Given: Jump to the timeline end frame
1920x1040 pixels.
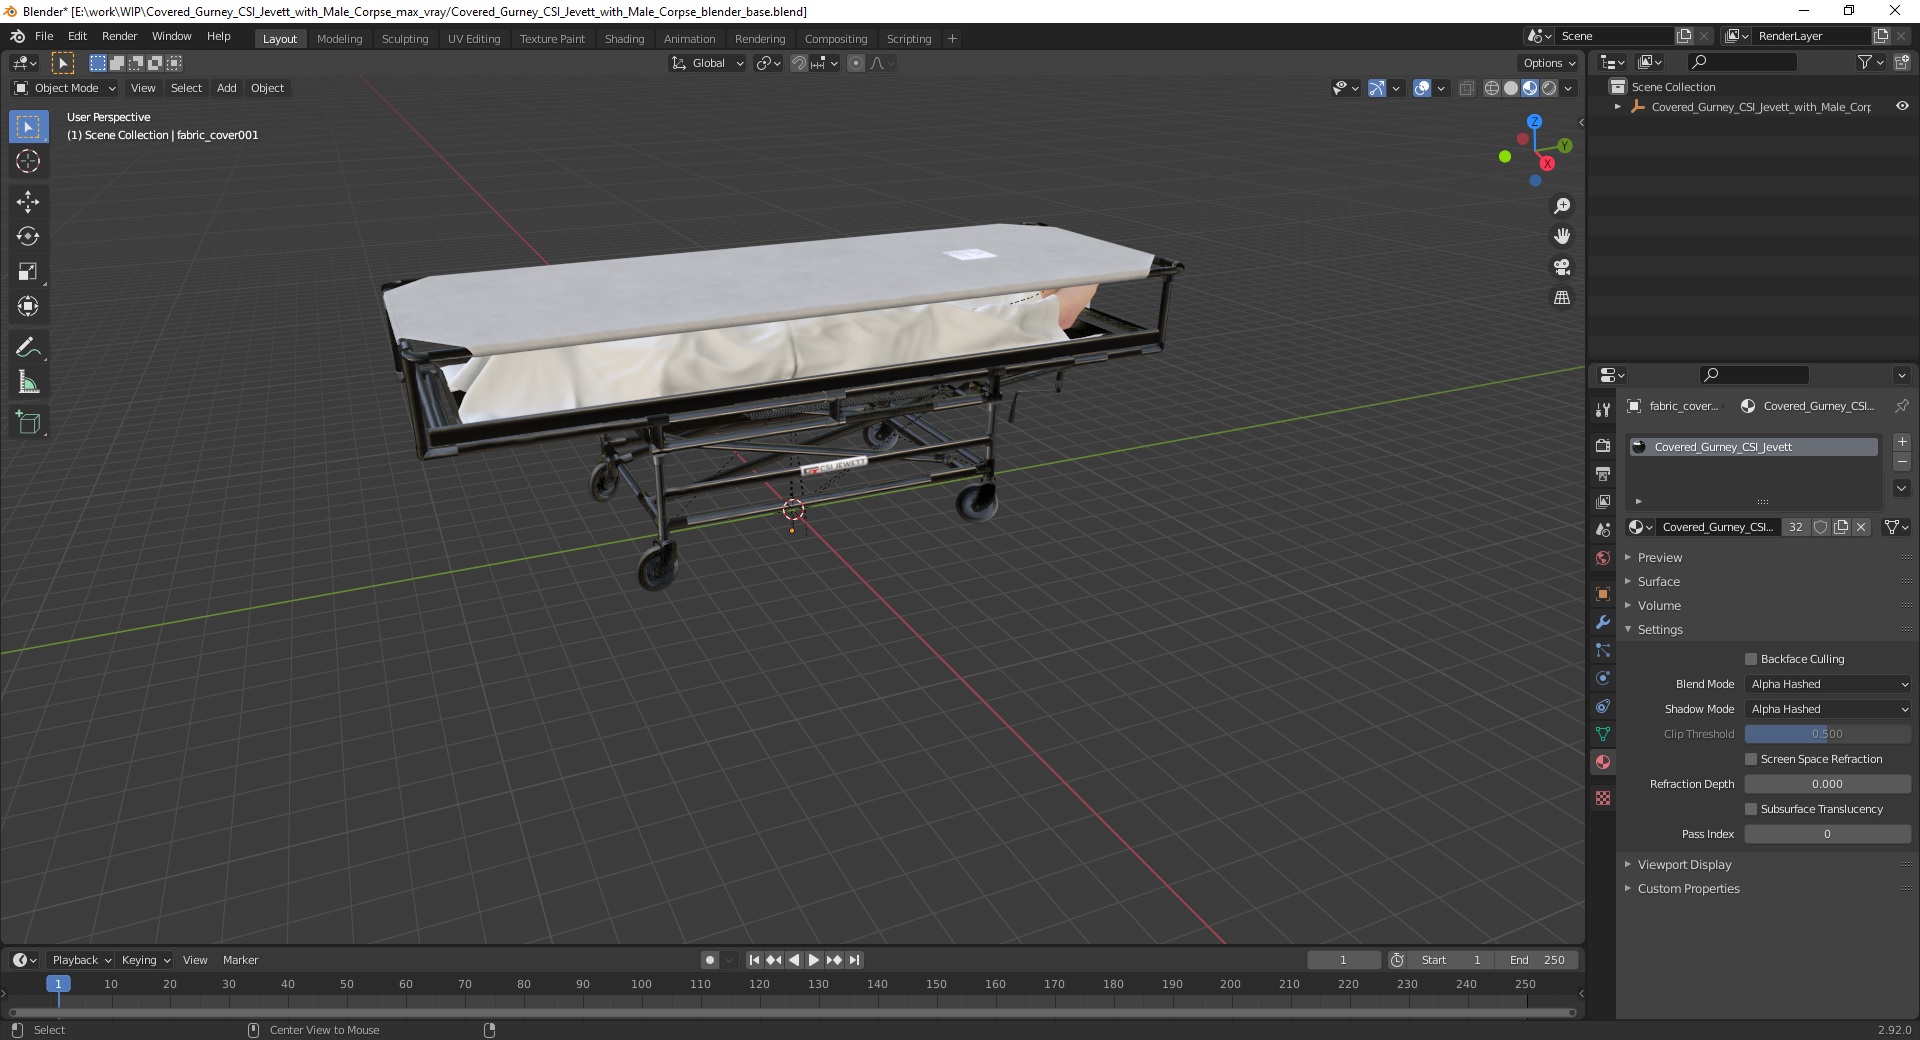Looking at the screenshot, I should (x=855, y=960).
